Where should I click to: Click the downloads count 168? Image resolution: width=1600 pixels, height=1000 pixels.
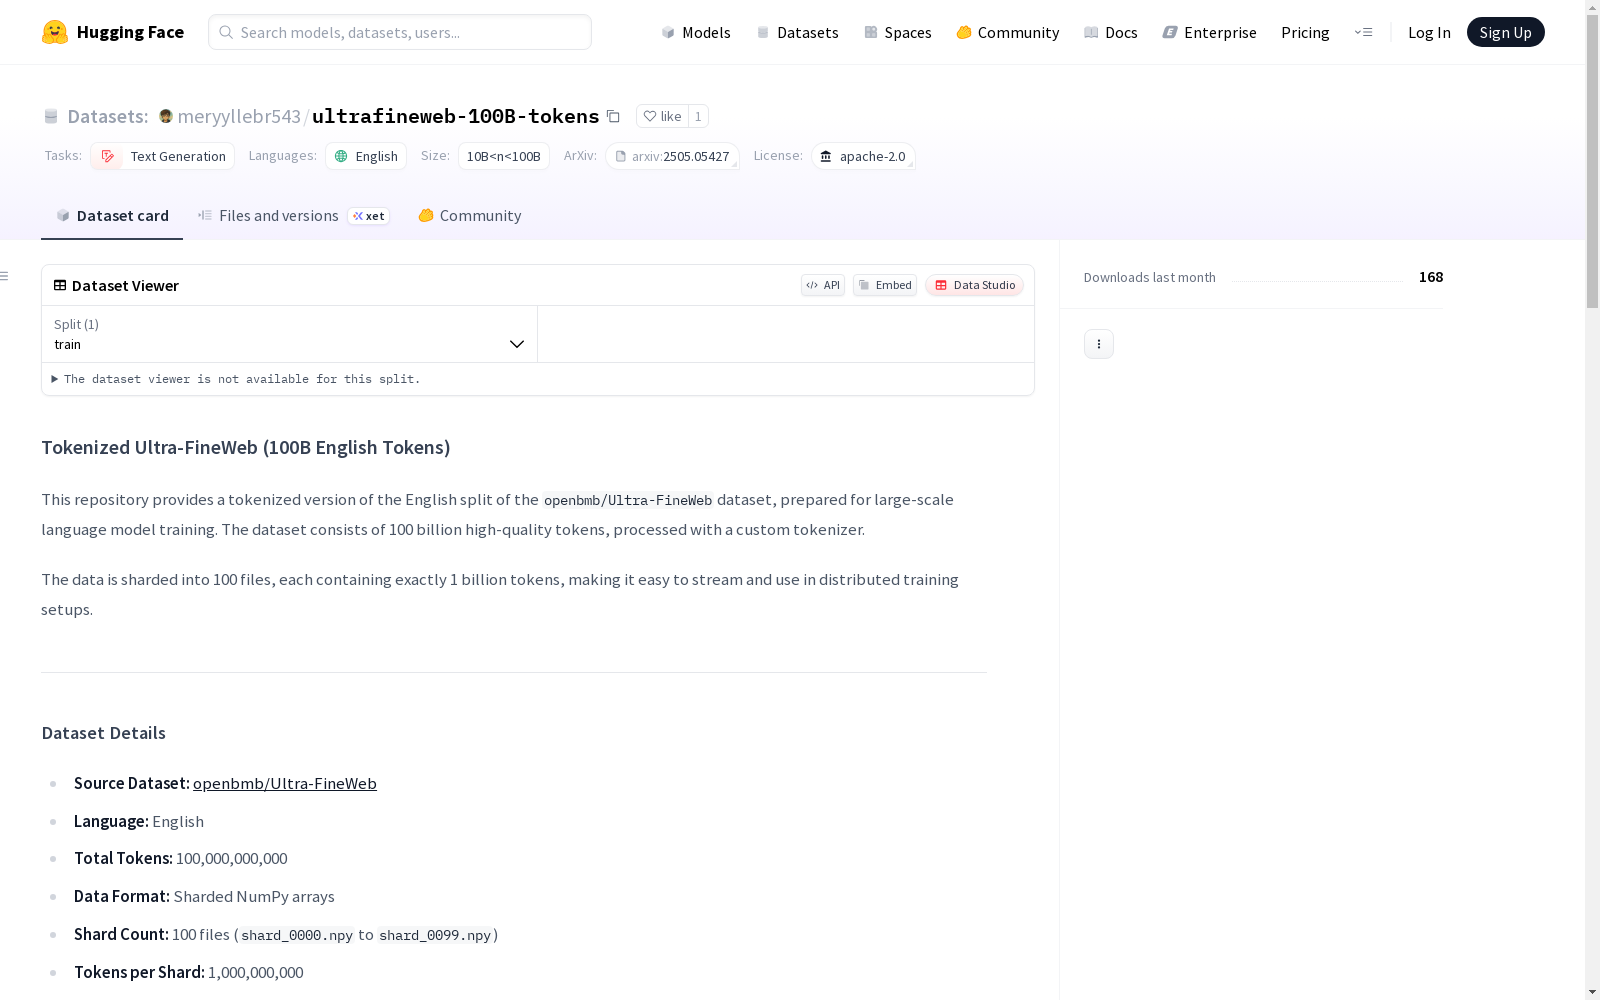1431,277
